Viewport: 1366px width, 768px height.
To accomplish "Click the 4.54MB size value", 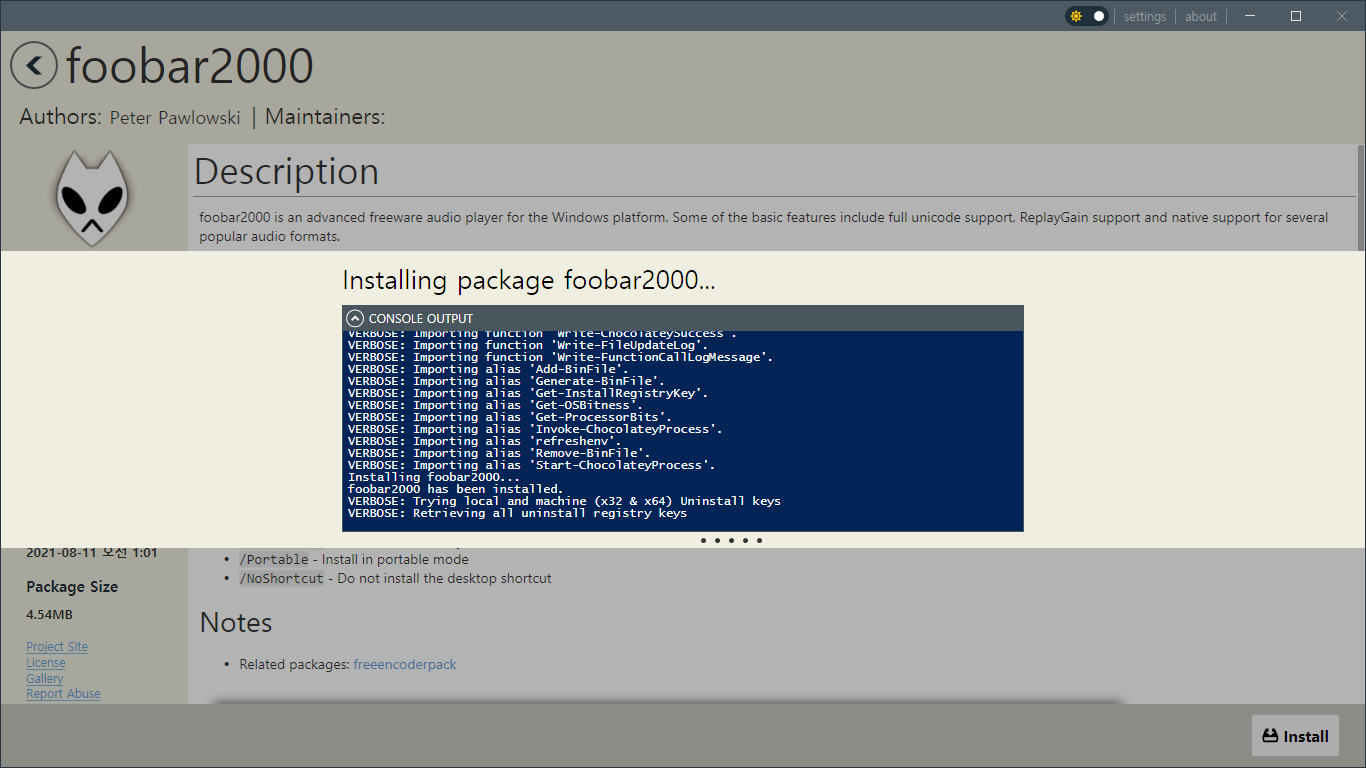I will (x=49, y=615).
